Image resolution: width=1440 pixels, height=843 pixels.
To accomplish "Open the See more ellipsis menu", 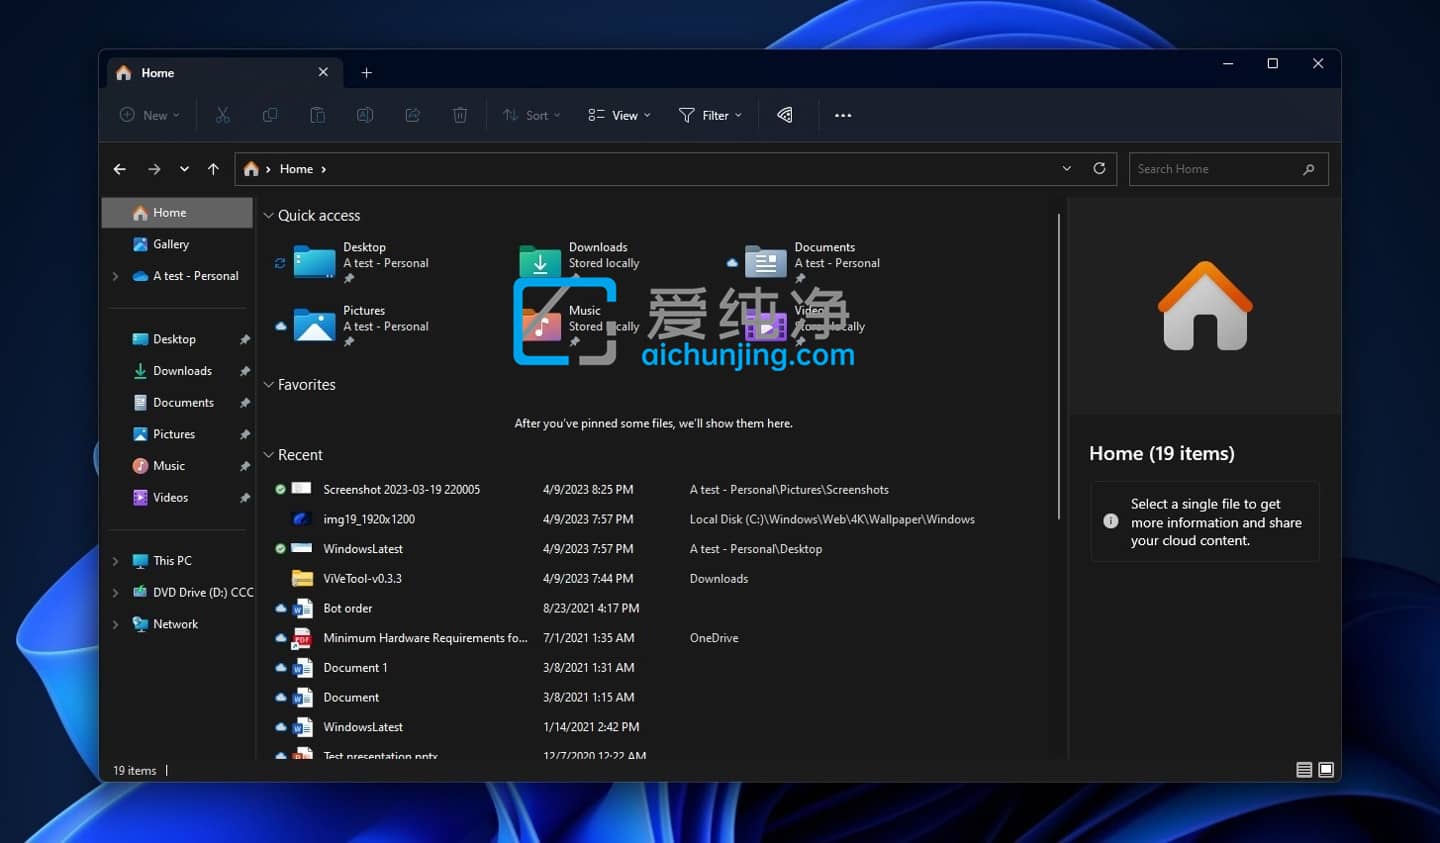I will coord(843,115).
